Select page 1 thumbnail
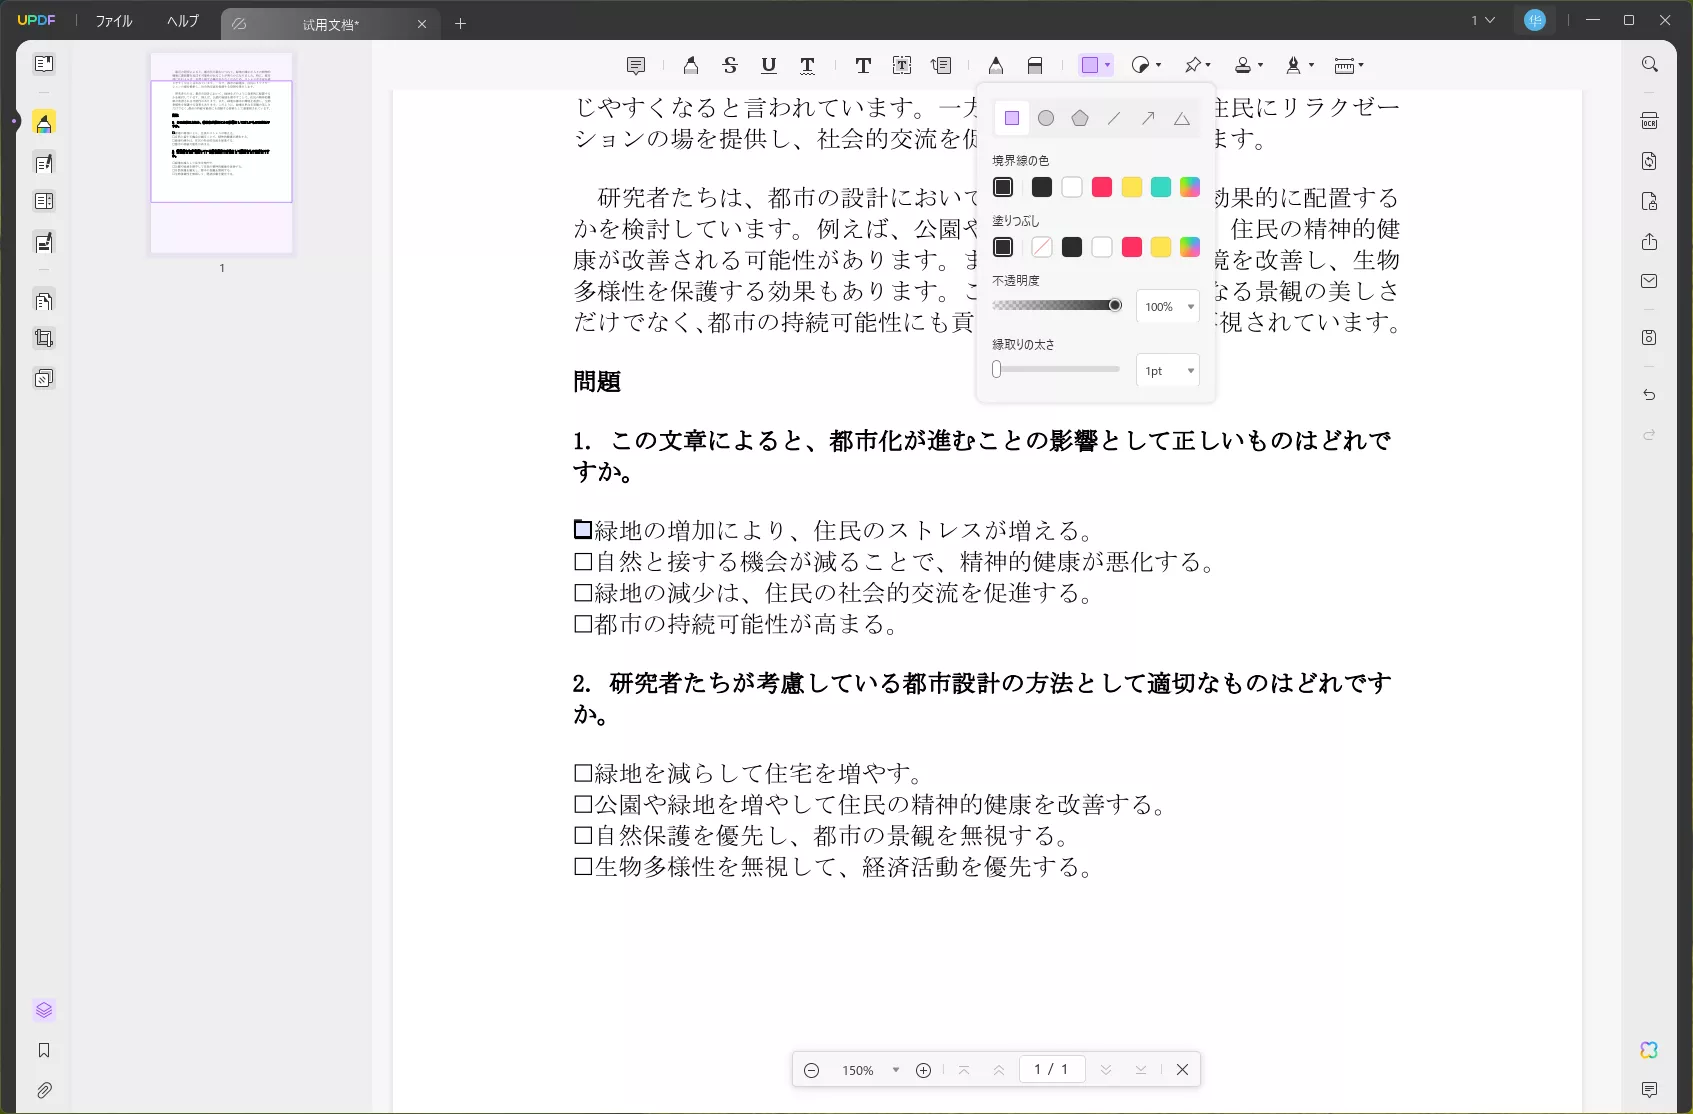 pyautogui.click(x=222, y=153)
